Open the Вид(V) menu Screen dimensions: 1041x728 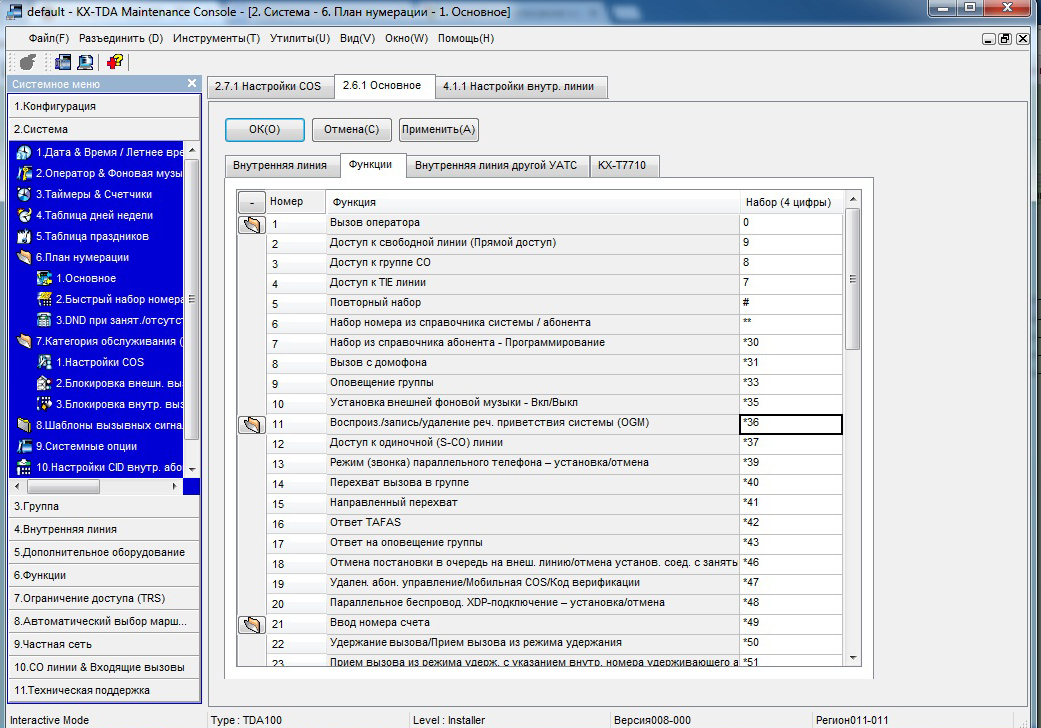(x=357, y=38)
